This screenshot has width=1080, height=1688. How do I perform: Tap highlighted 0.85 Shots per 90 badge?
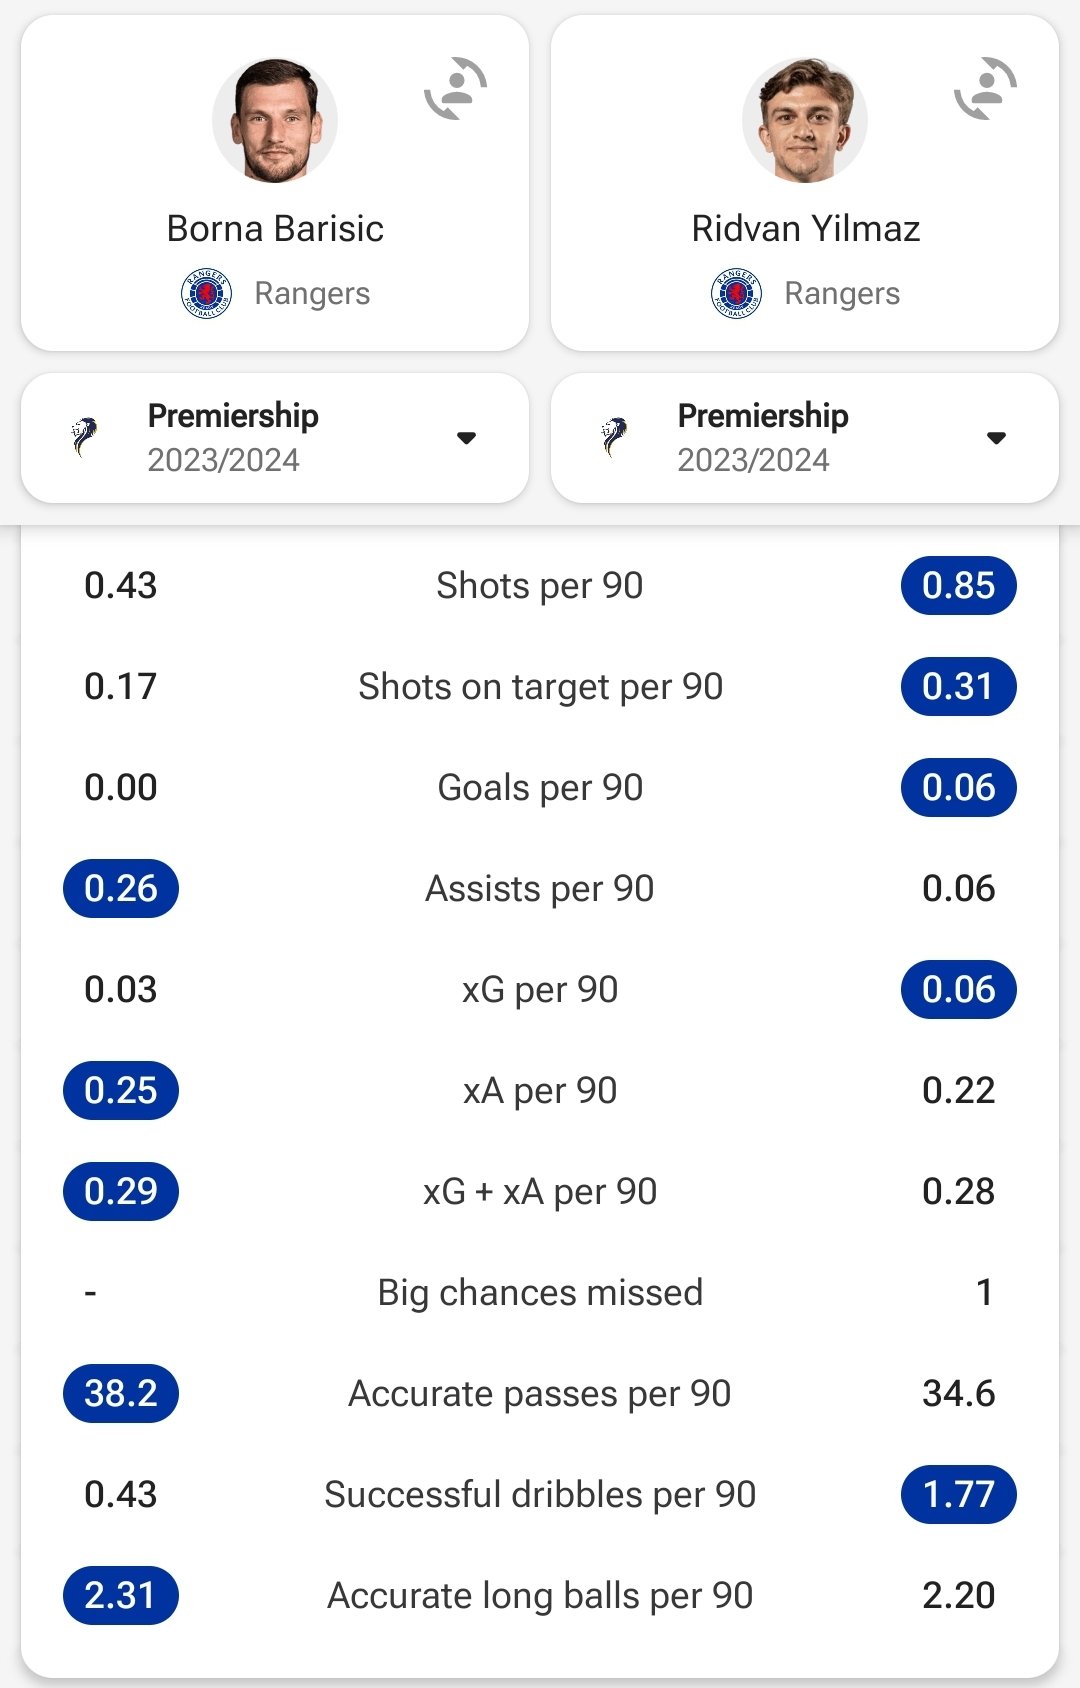click(x=959, y=585)
